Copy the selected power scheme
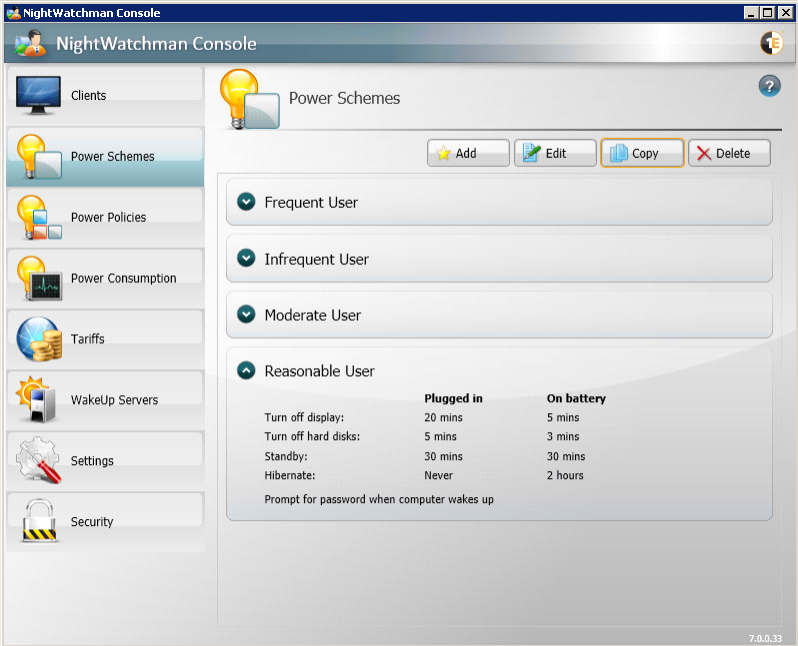The width and height of the screenshot is (798, 646). tap(642, 153)
